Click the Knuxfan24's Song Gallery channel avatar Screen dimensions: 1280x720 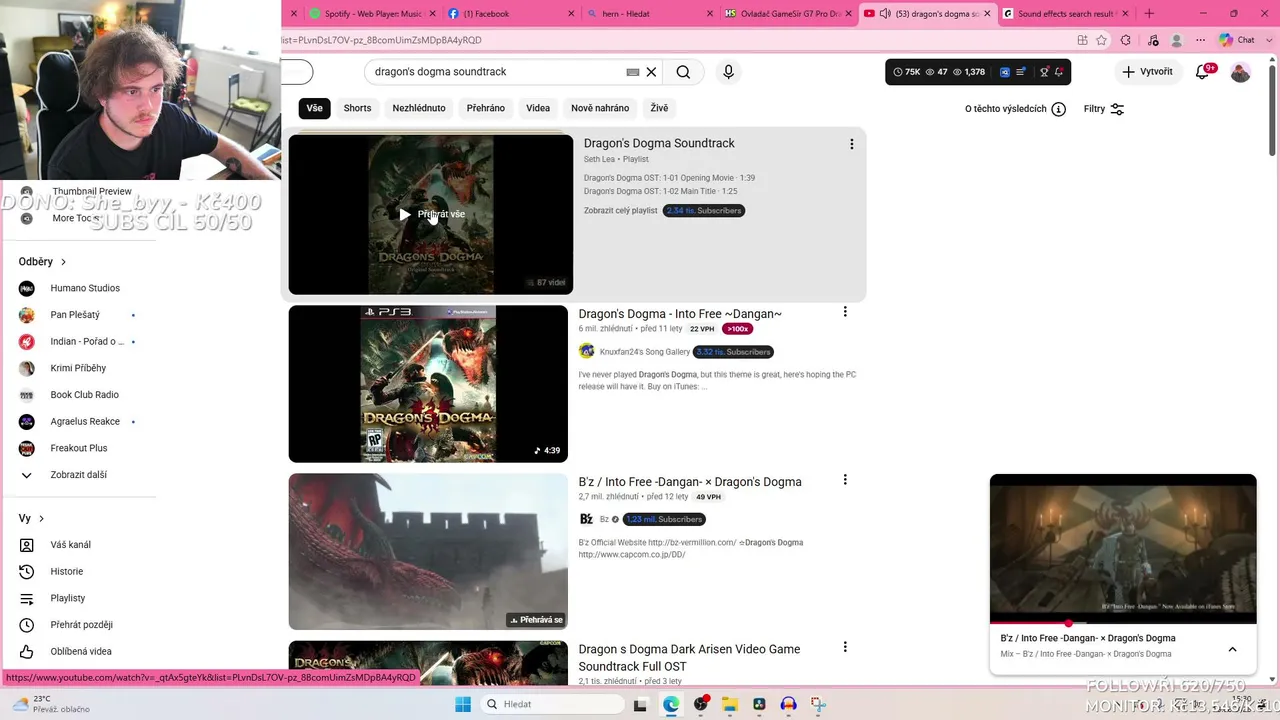[x=587, y=351]
